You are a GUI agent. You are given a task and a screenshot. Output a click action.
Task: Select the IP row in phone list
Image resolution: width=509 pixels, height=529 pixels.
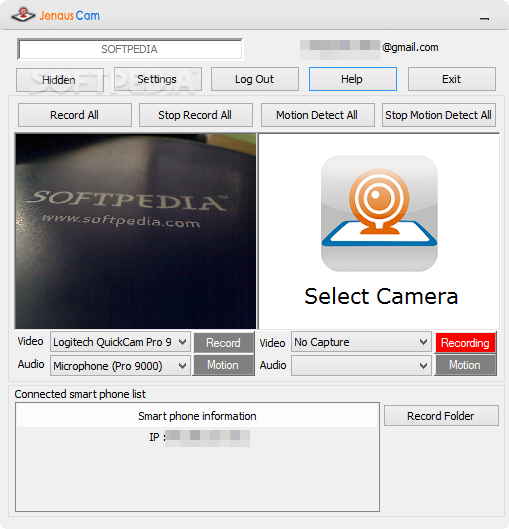coord(197,437)
